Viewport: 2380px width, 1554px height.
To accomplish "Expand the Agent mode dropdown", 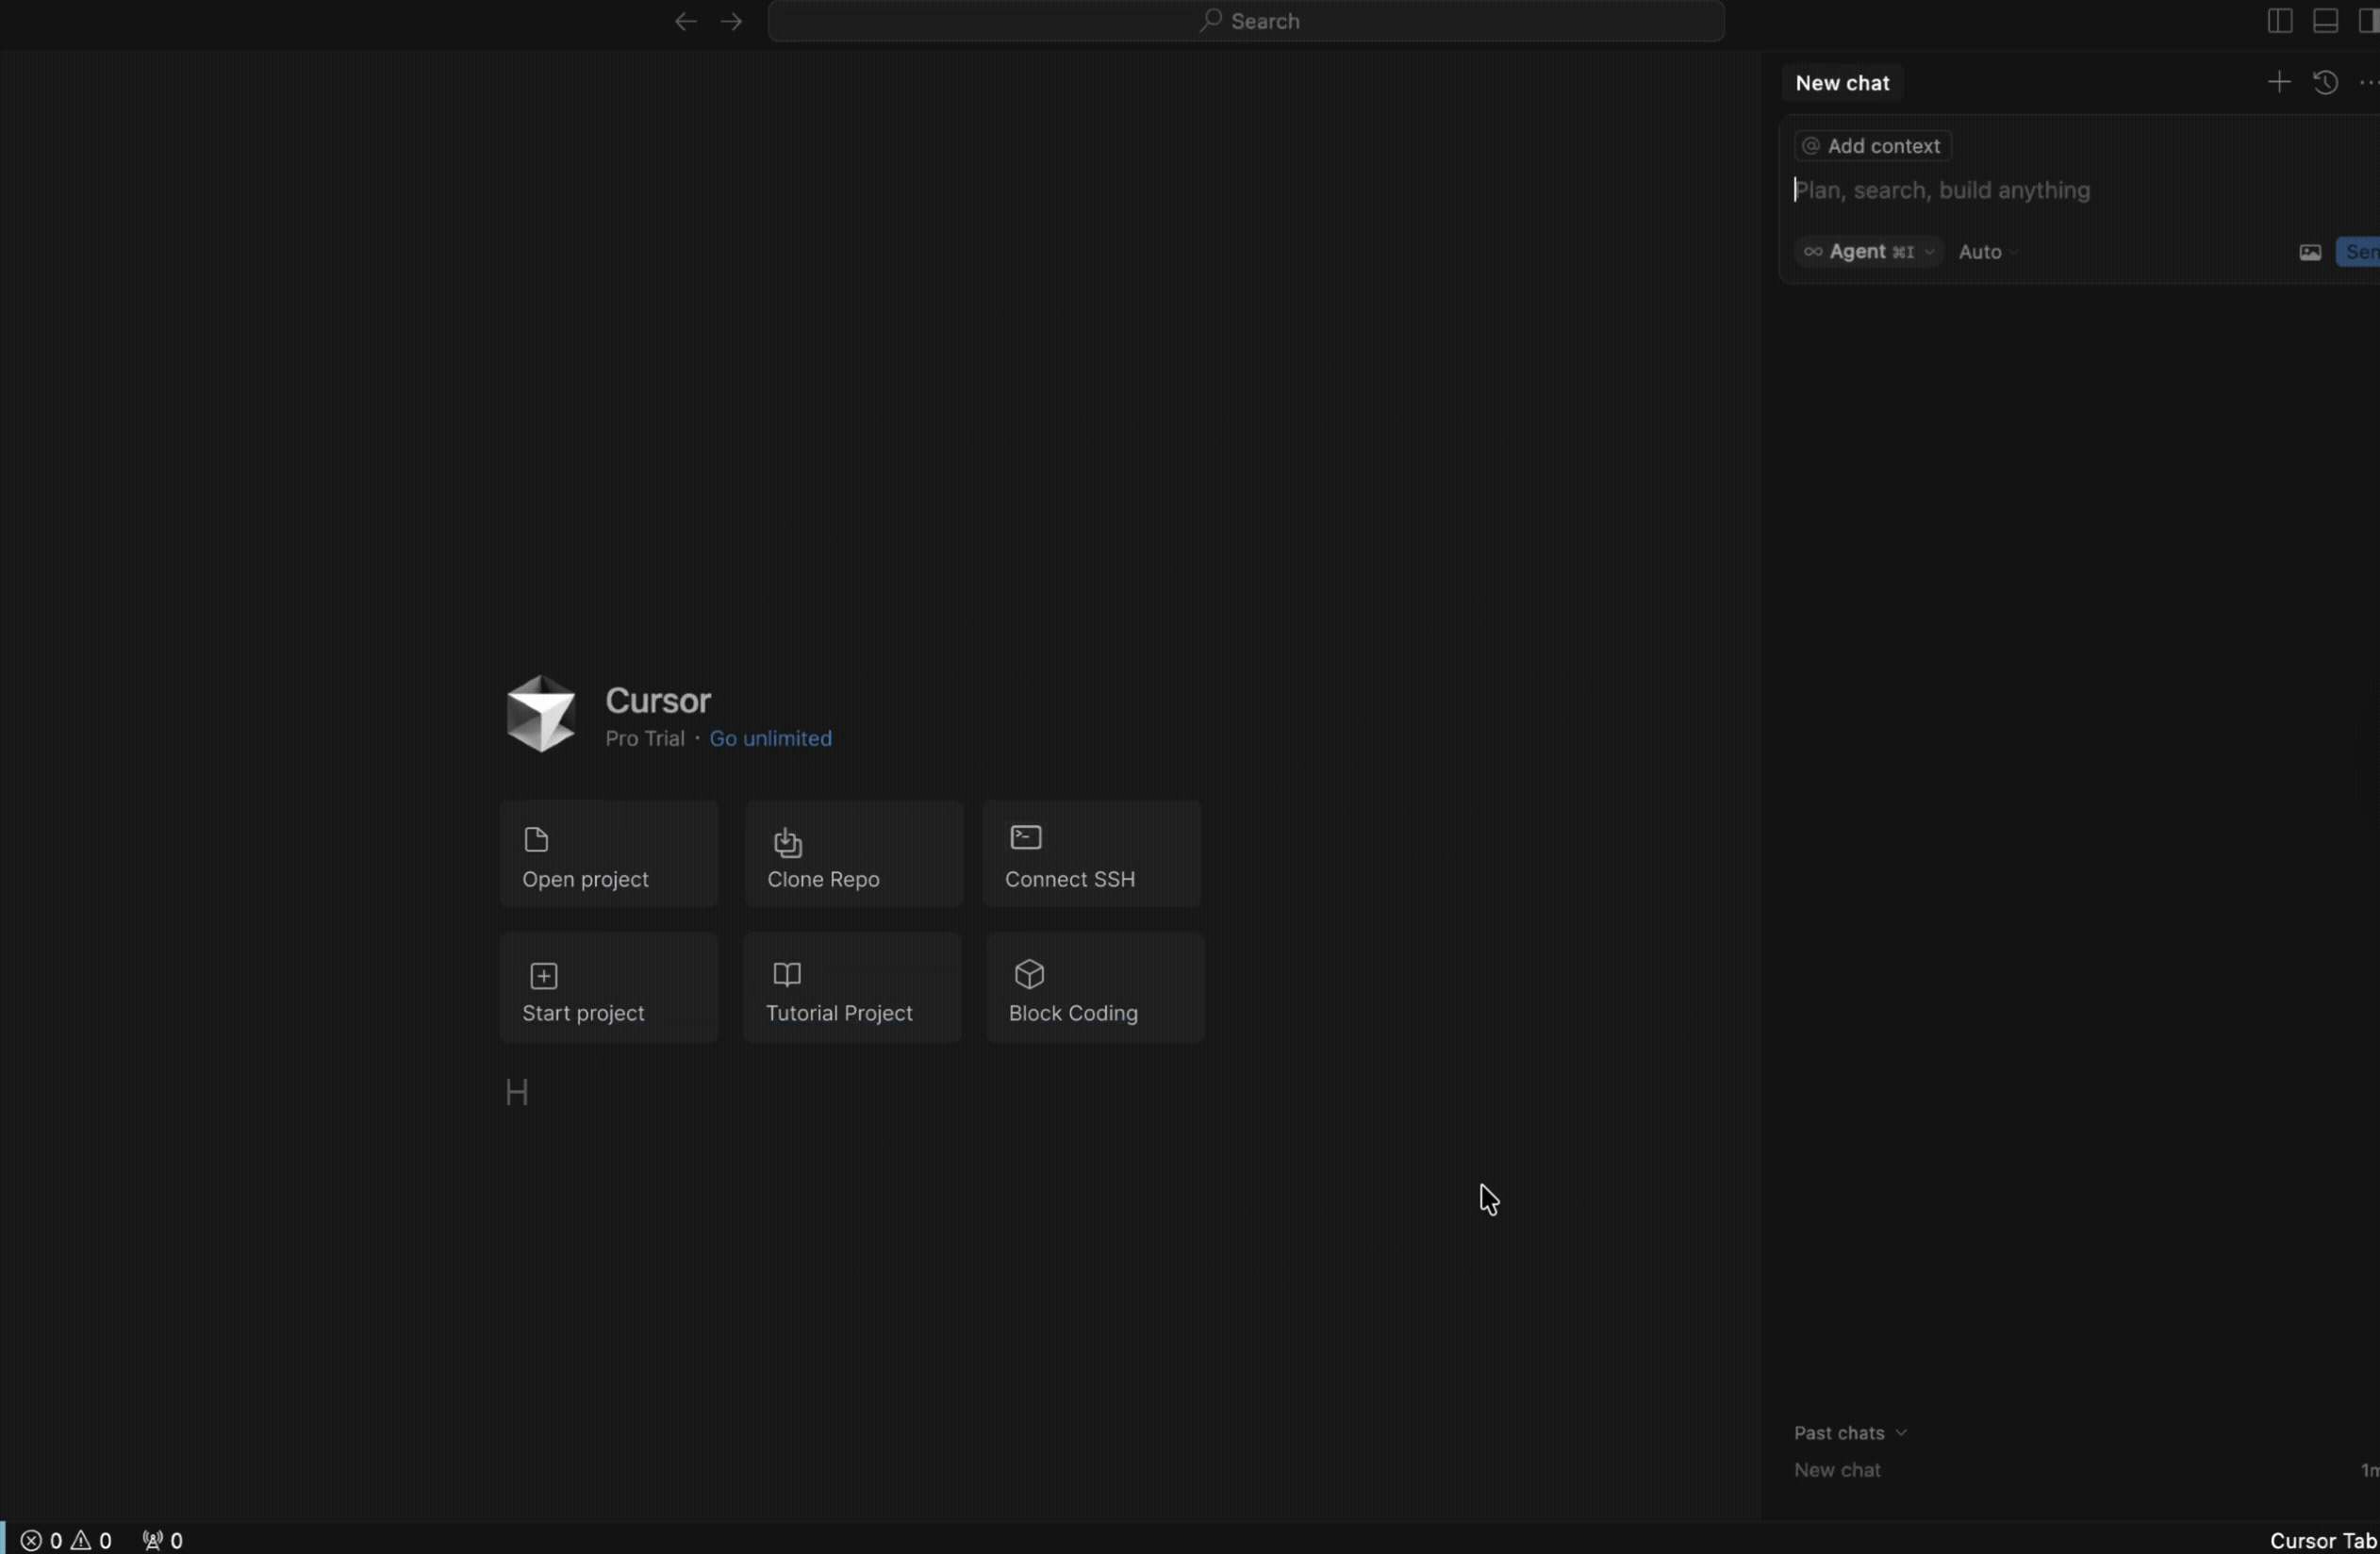I will (x=1868, y=252).
